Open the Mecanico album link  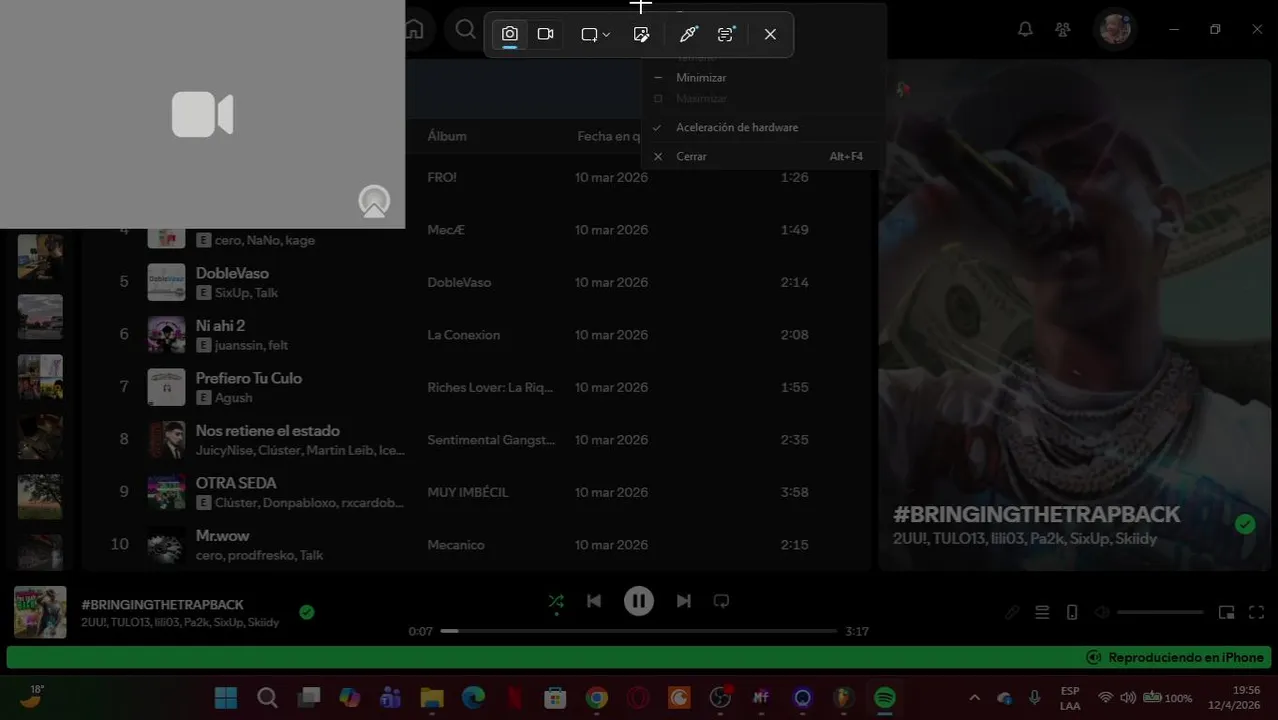click(x=456, y=545)
